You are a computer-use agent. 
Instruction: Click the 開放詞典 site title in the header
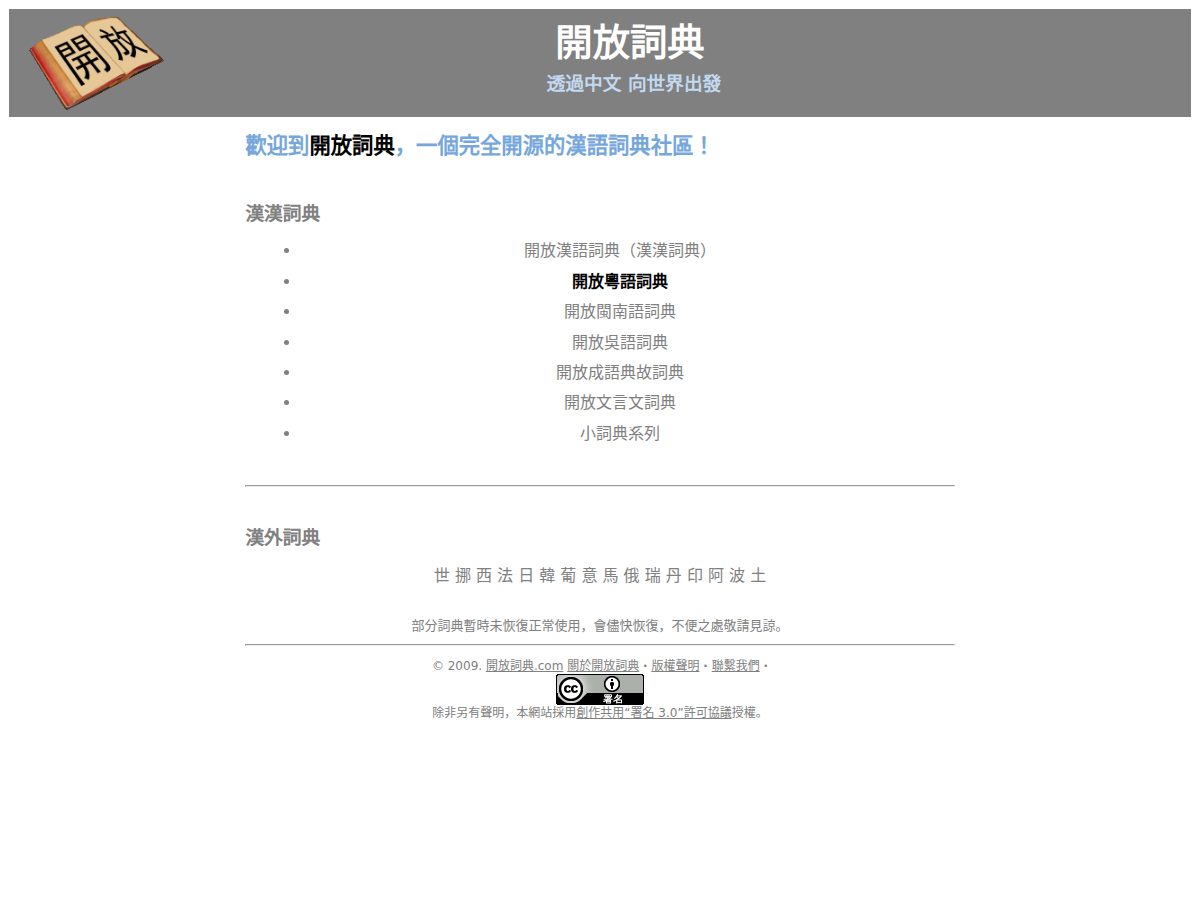[x=630, y=42]
